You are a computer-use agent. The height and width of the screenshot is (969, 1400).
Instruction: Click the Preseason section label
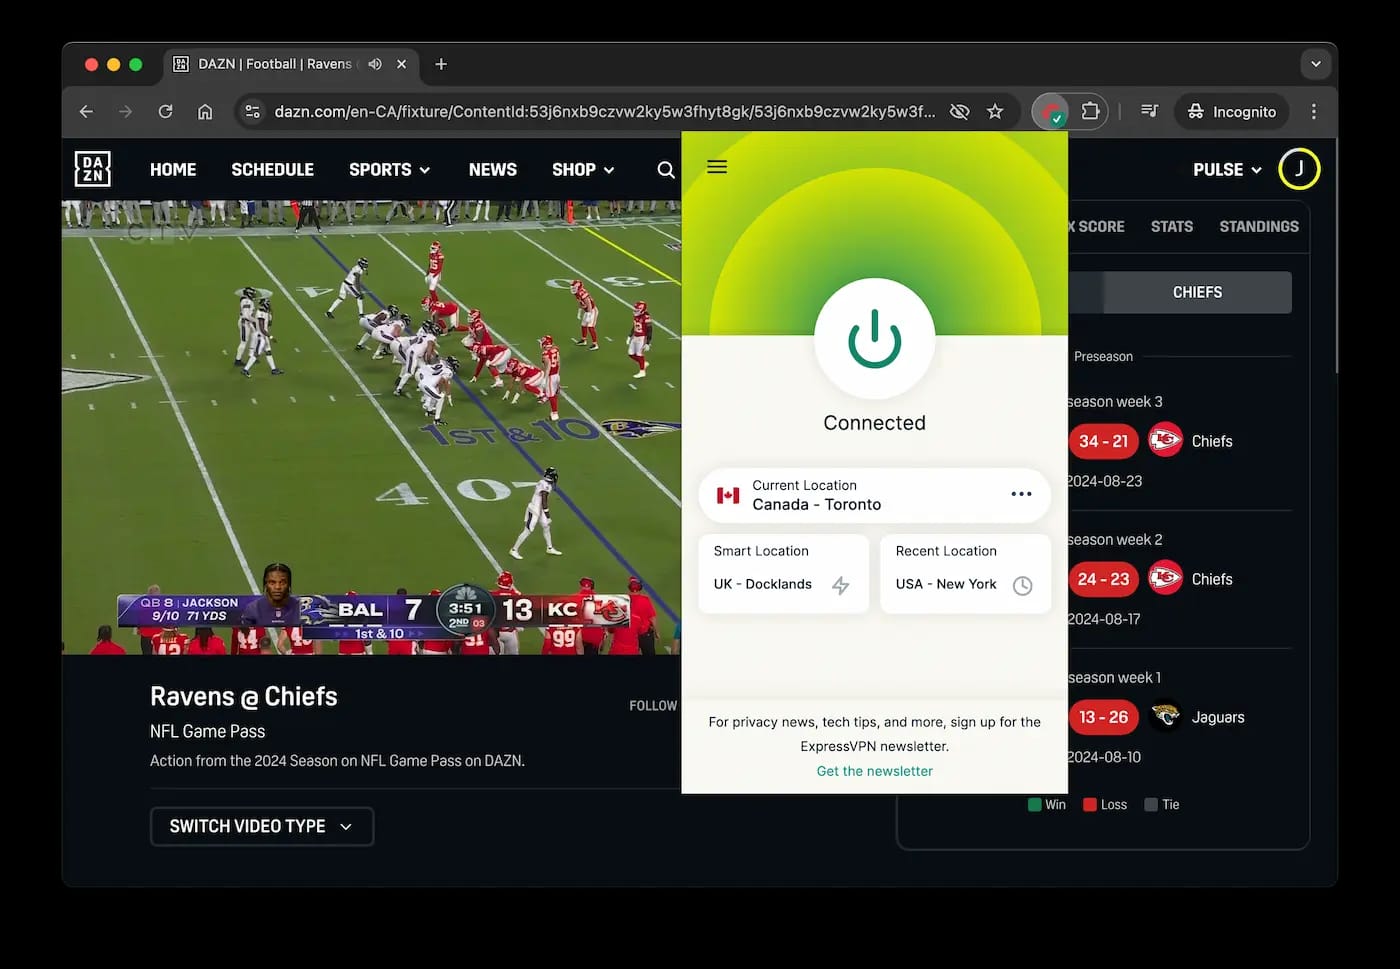(x=1103, y=357)
